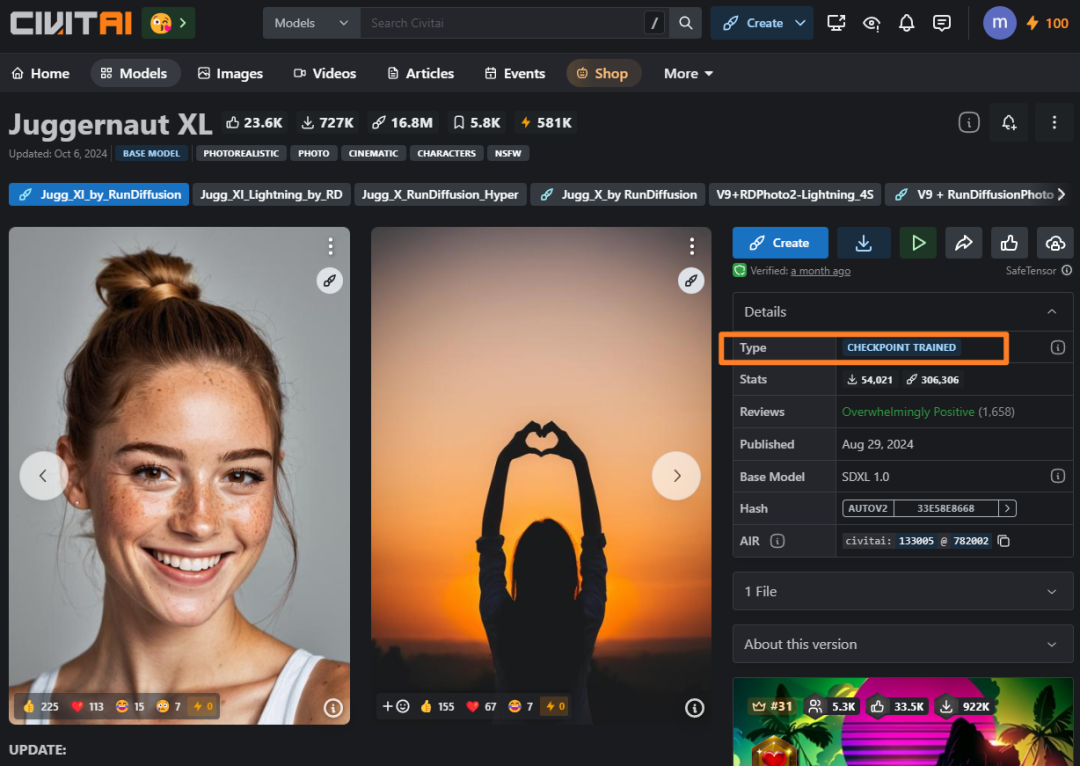Click the thumbs-up like button

click(1009, 242)
